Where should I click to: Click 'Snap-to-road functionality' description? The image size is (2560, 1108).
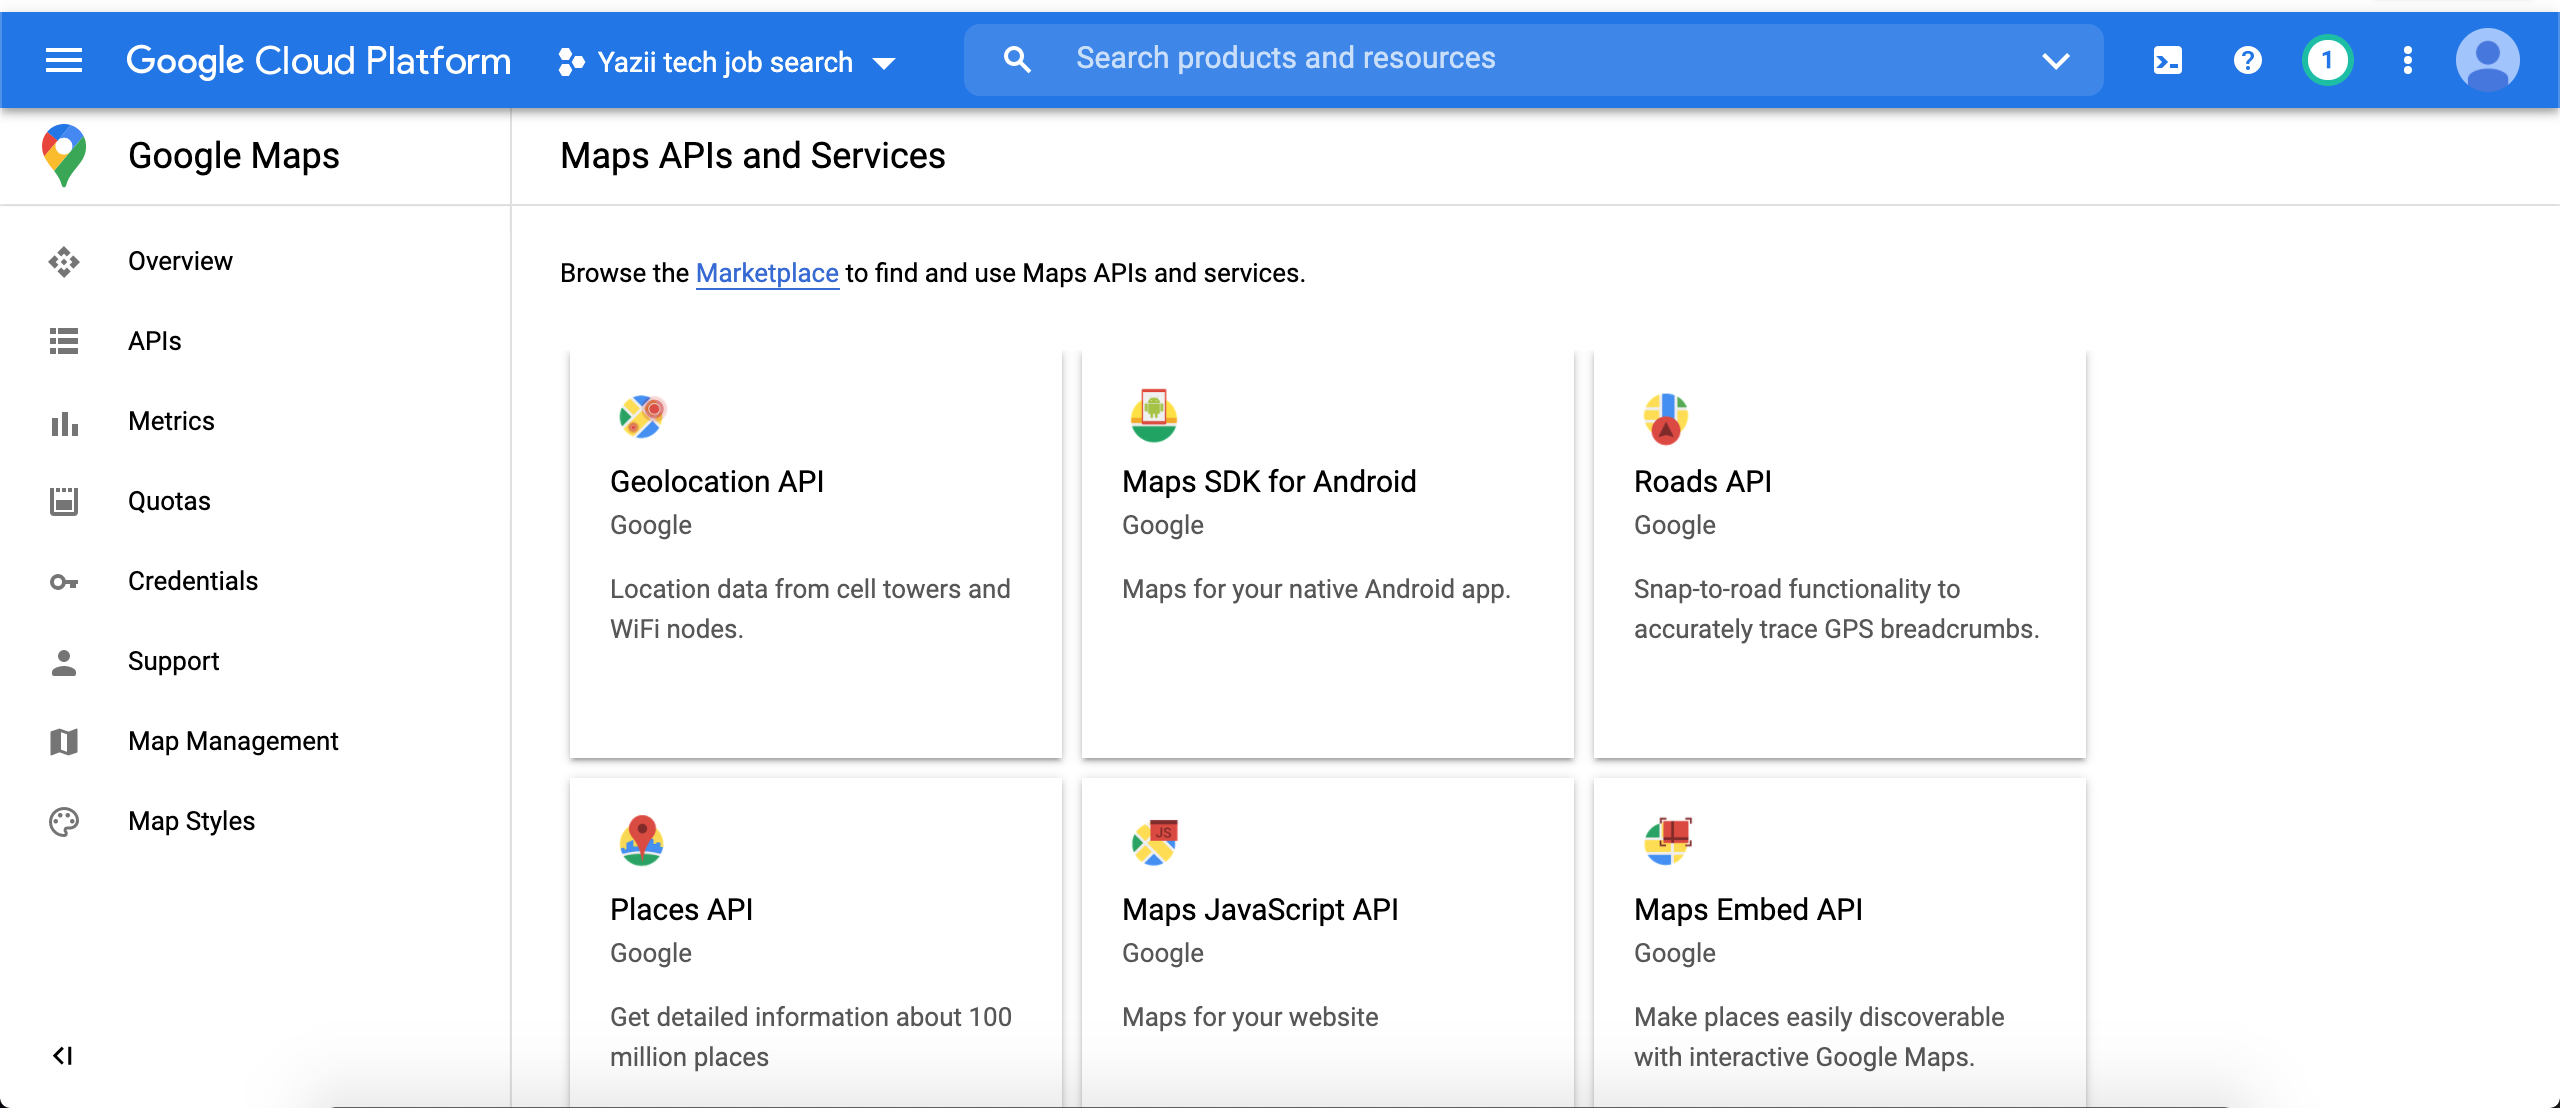(x=1836, y=609)
